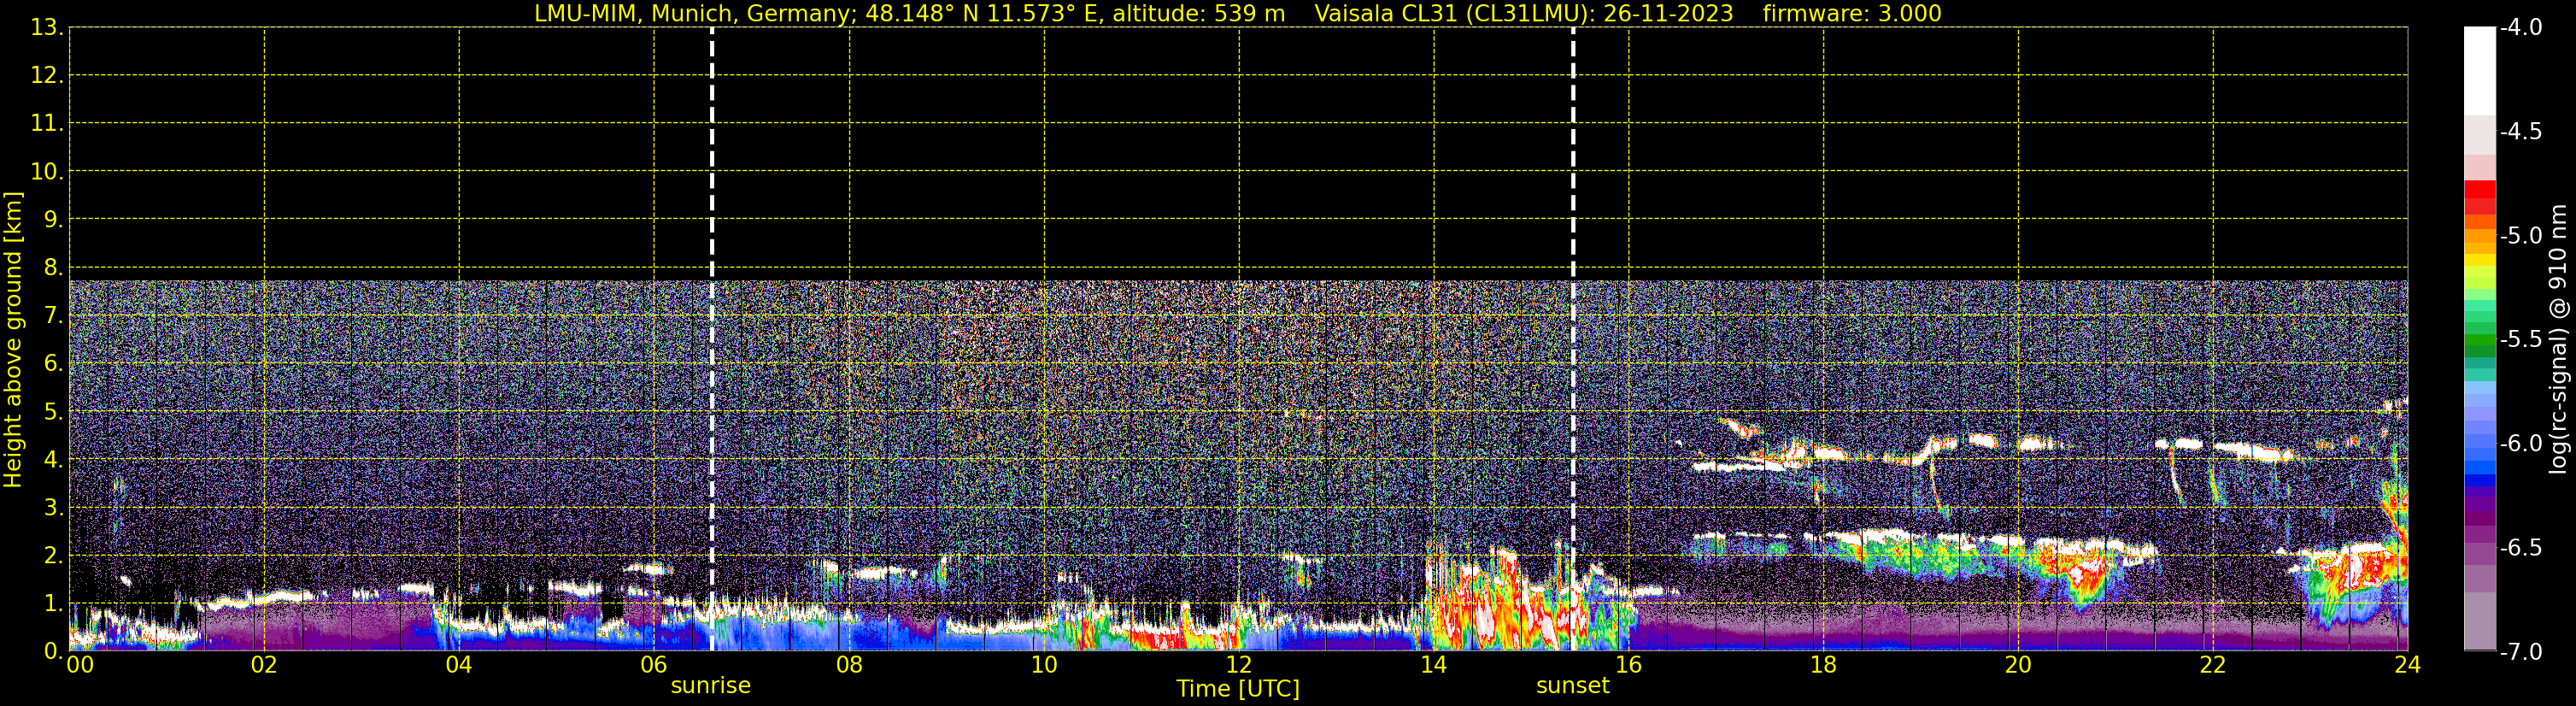Click the '3.' tick on the height axis
The height and width of the screenshot is (706, 2576).
click(53, 507)
